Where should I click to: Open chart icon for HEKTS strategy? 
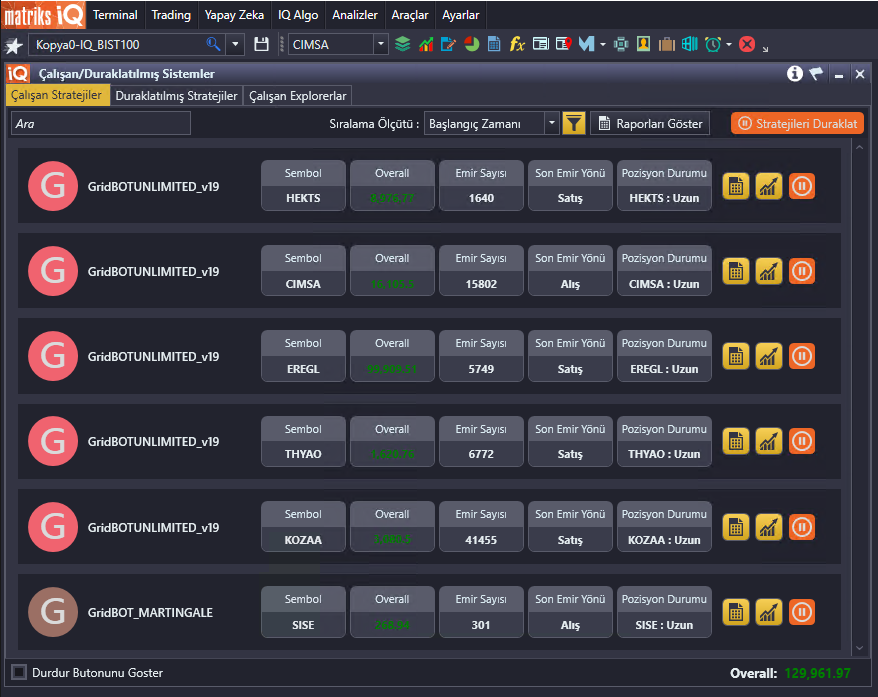click(769, 186)
